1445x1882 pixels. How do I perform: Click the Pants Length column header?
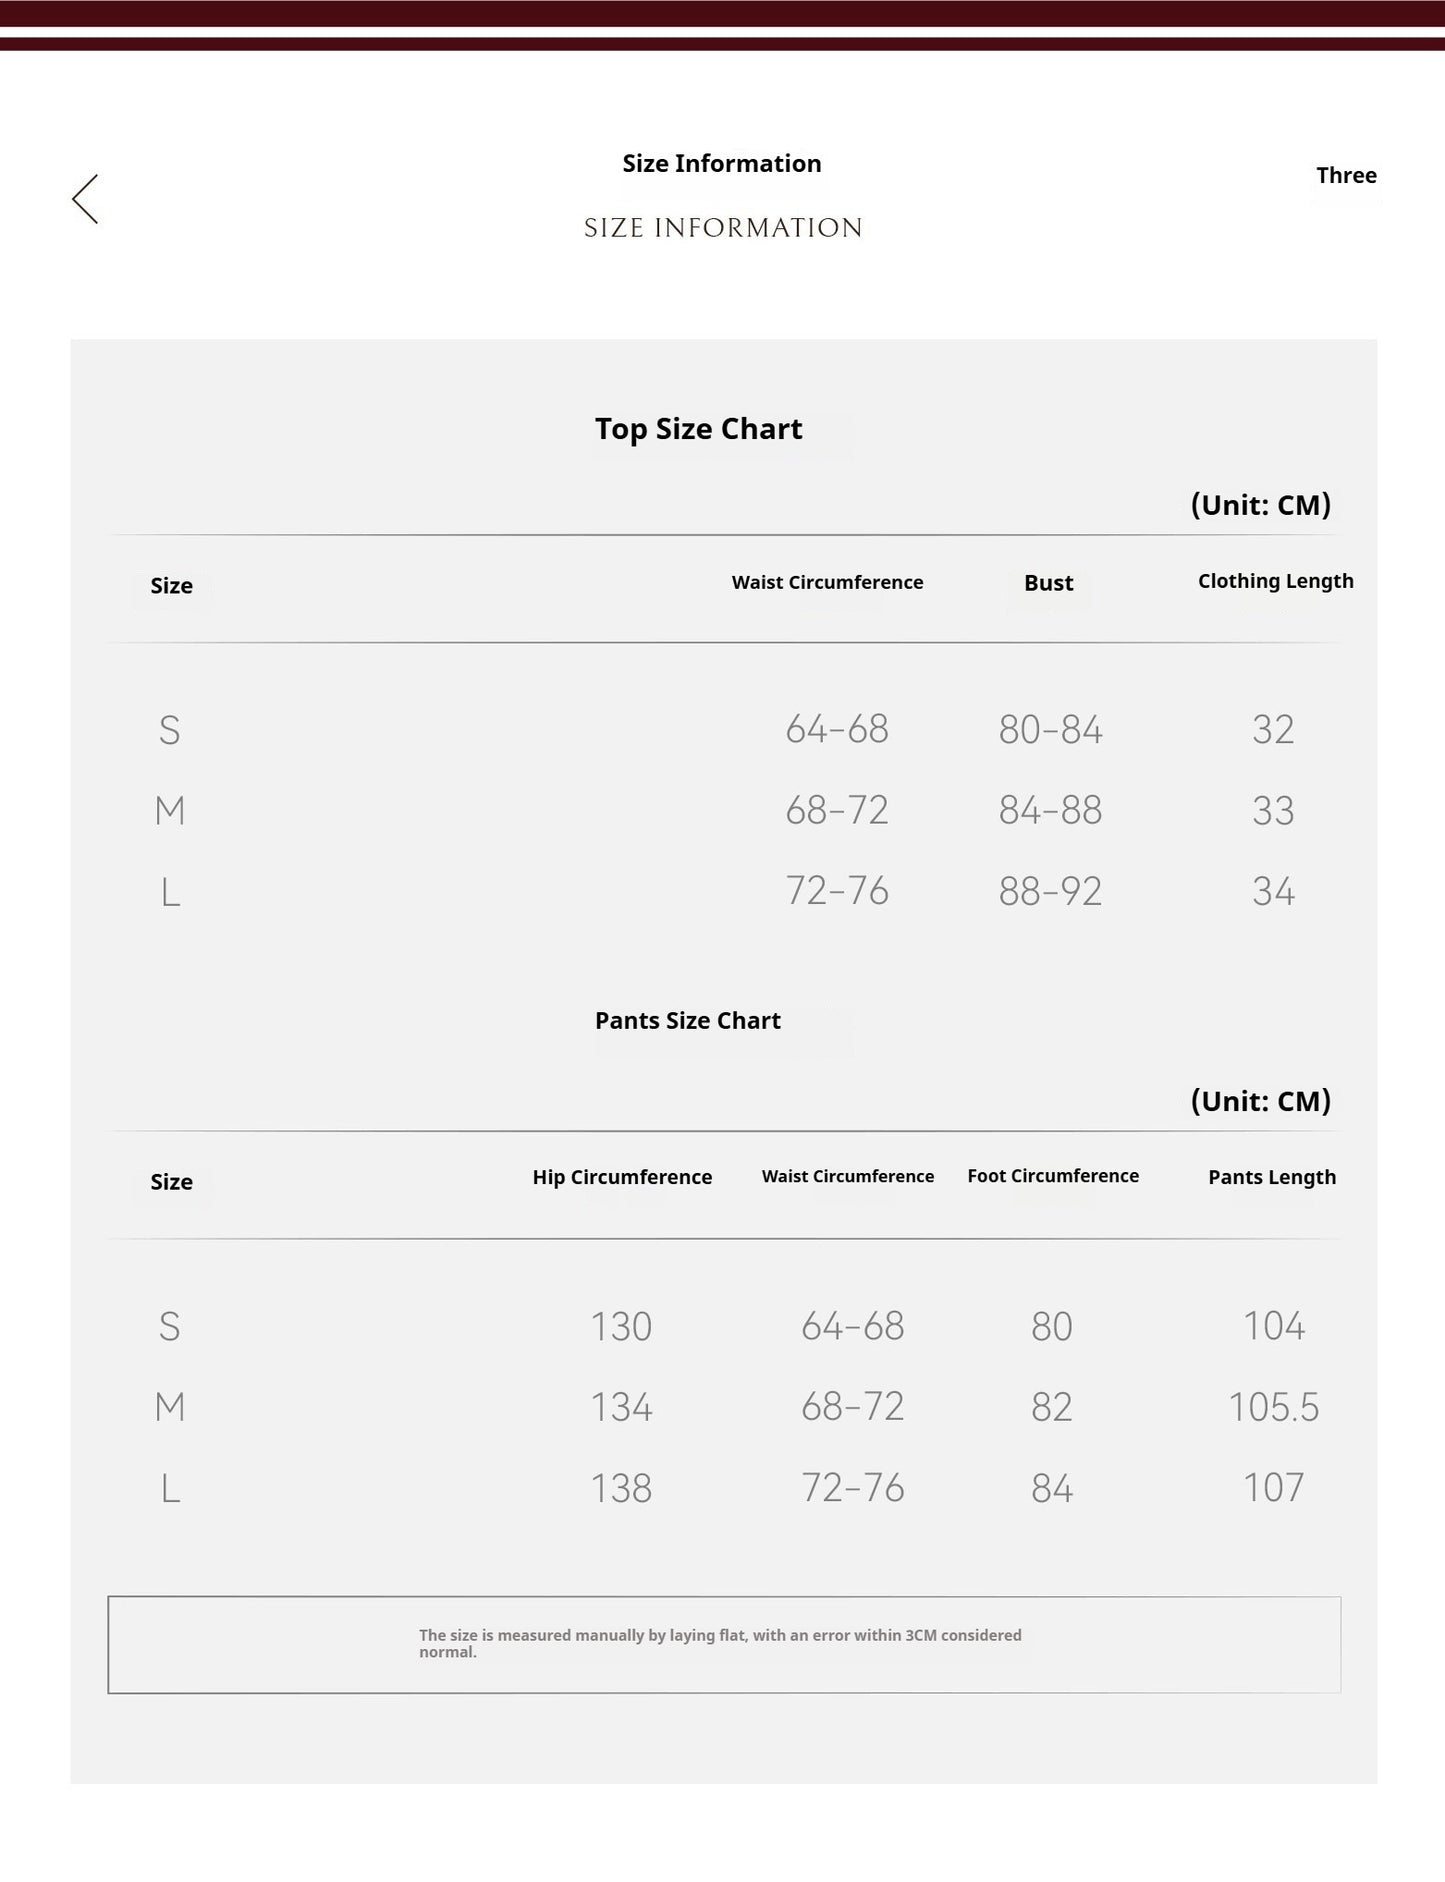pyautogui.click(x=1272, y=1177)
